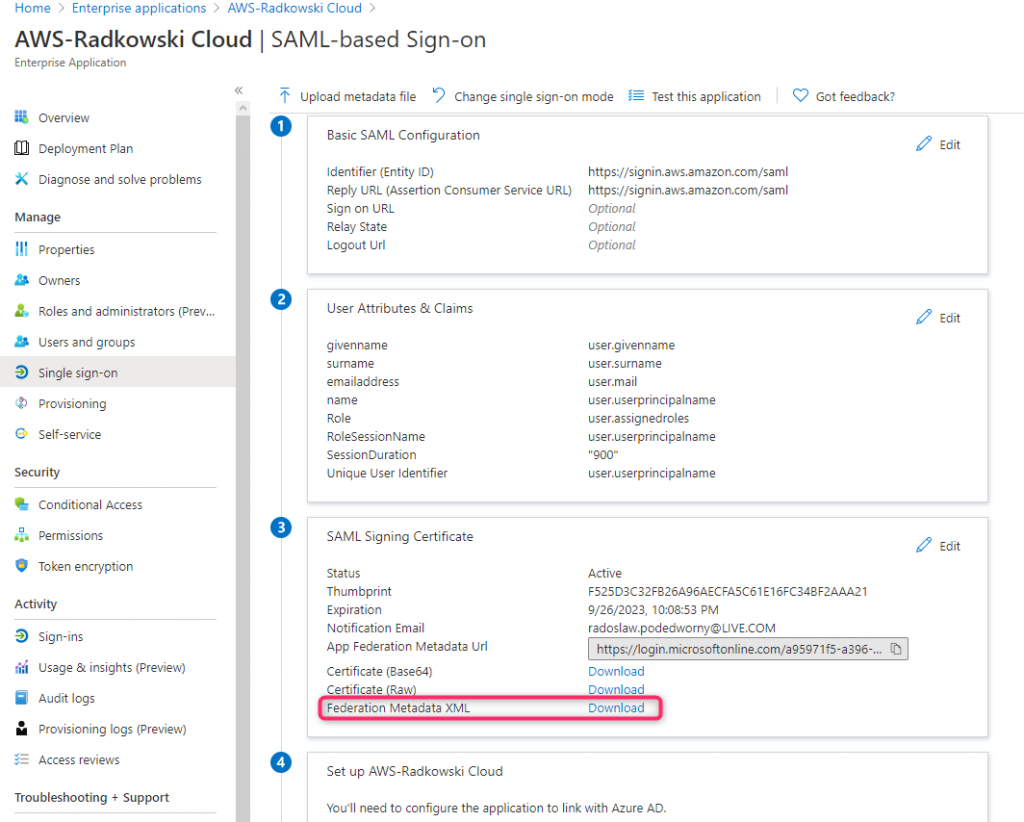Click the Usage & insights chart icon
1024x822 pixels.
[22, 667]
